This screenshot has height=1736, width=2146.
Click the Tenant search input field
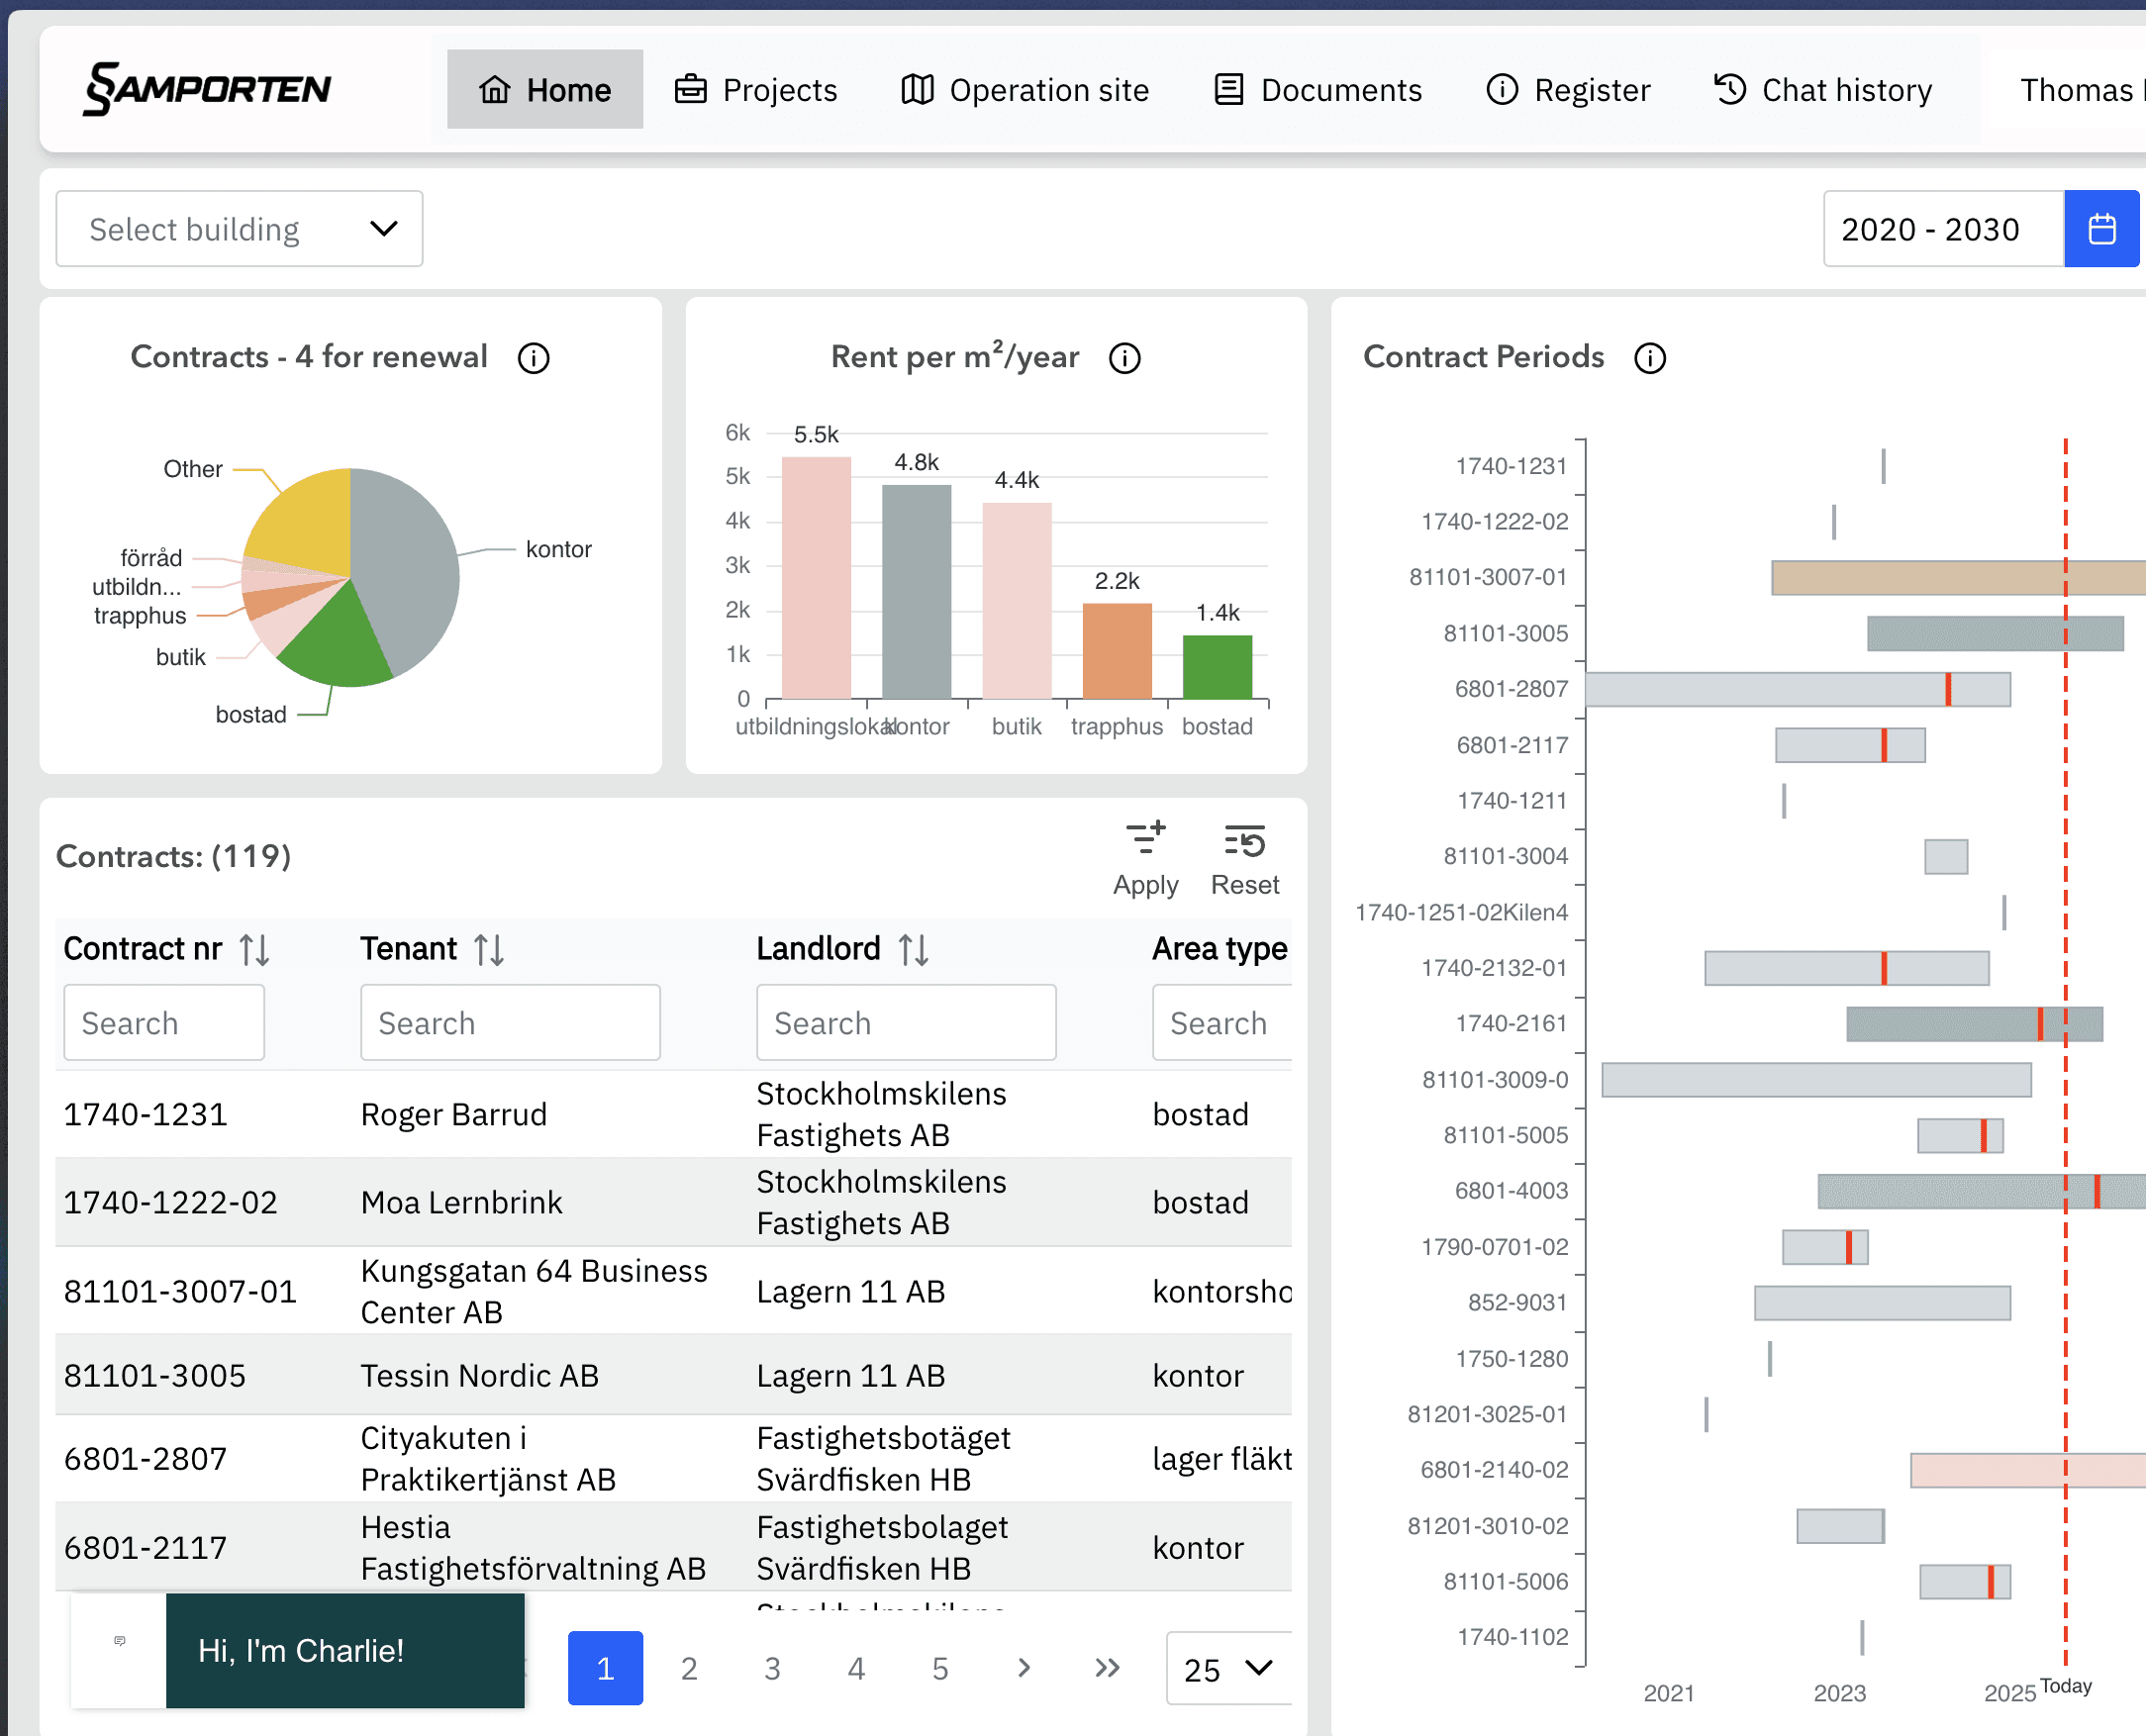(510, 1023)
